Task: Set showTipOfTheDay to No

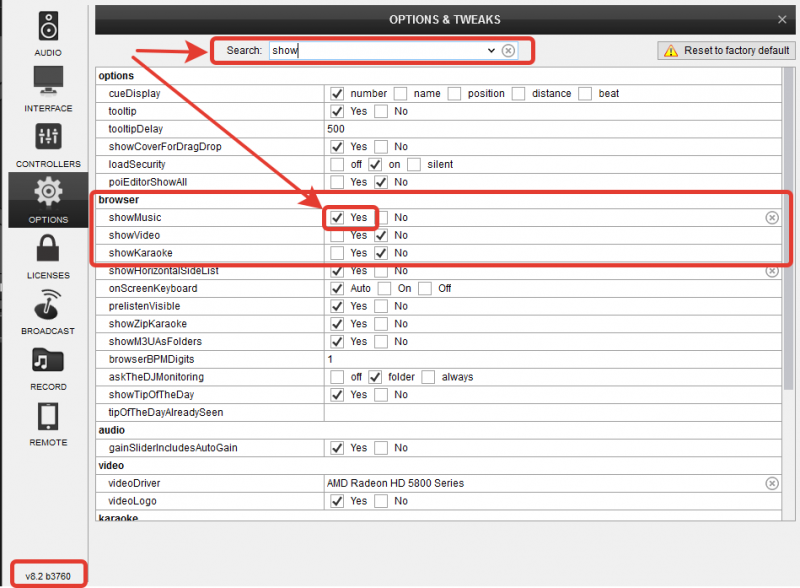Action: click(x=381, y=395)
